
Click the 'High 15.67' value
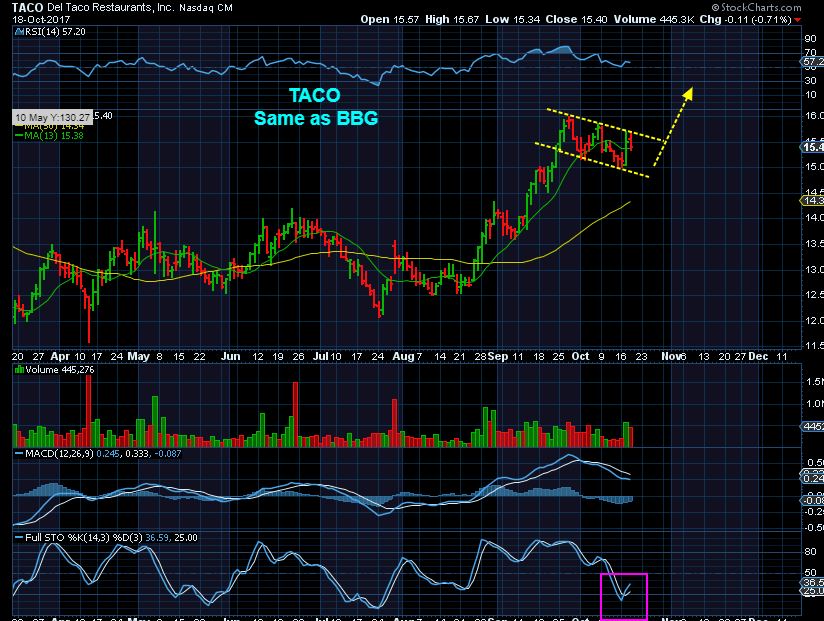click(452, 19)
